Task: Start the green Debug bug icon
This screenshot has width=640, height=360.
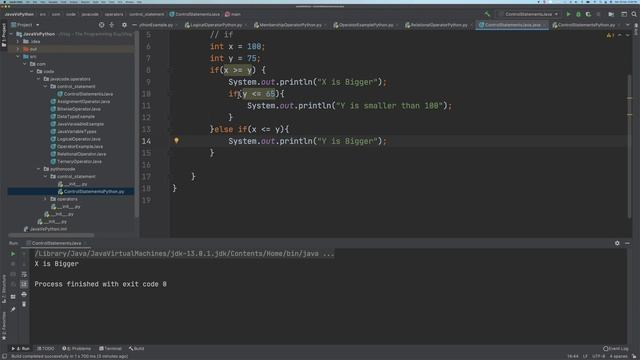Action: 578,14
